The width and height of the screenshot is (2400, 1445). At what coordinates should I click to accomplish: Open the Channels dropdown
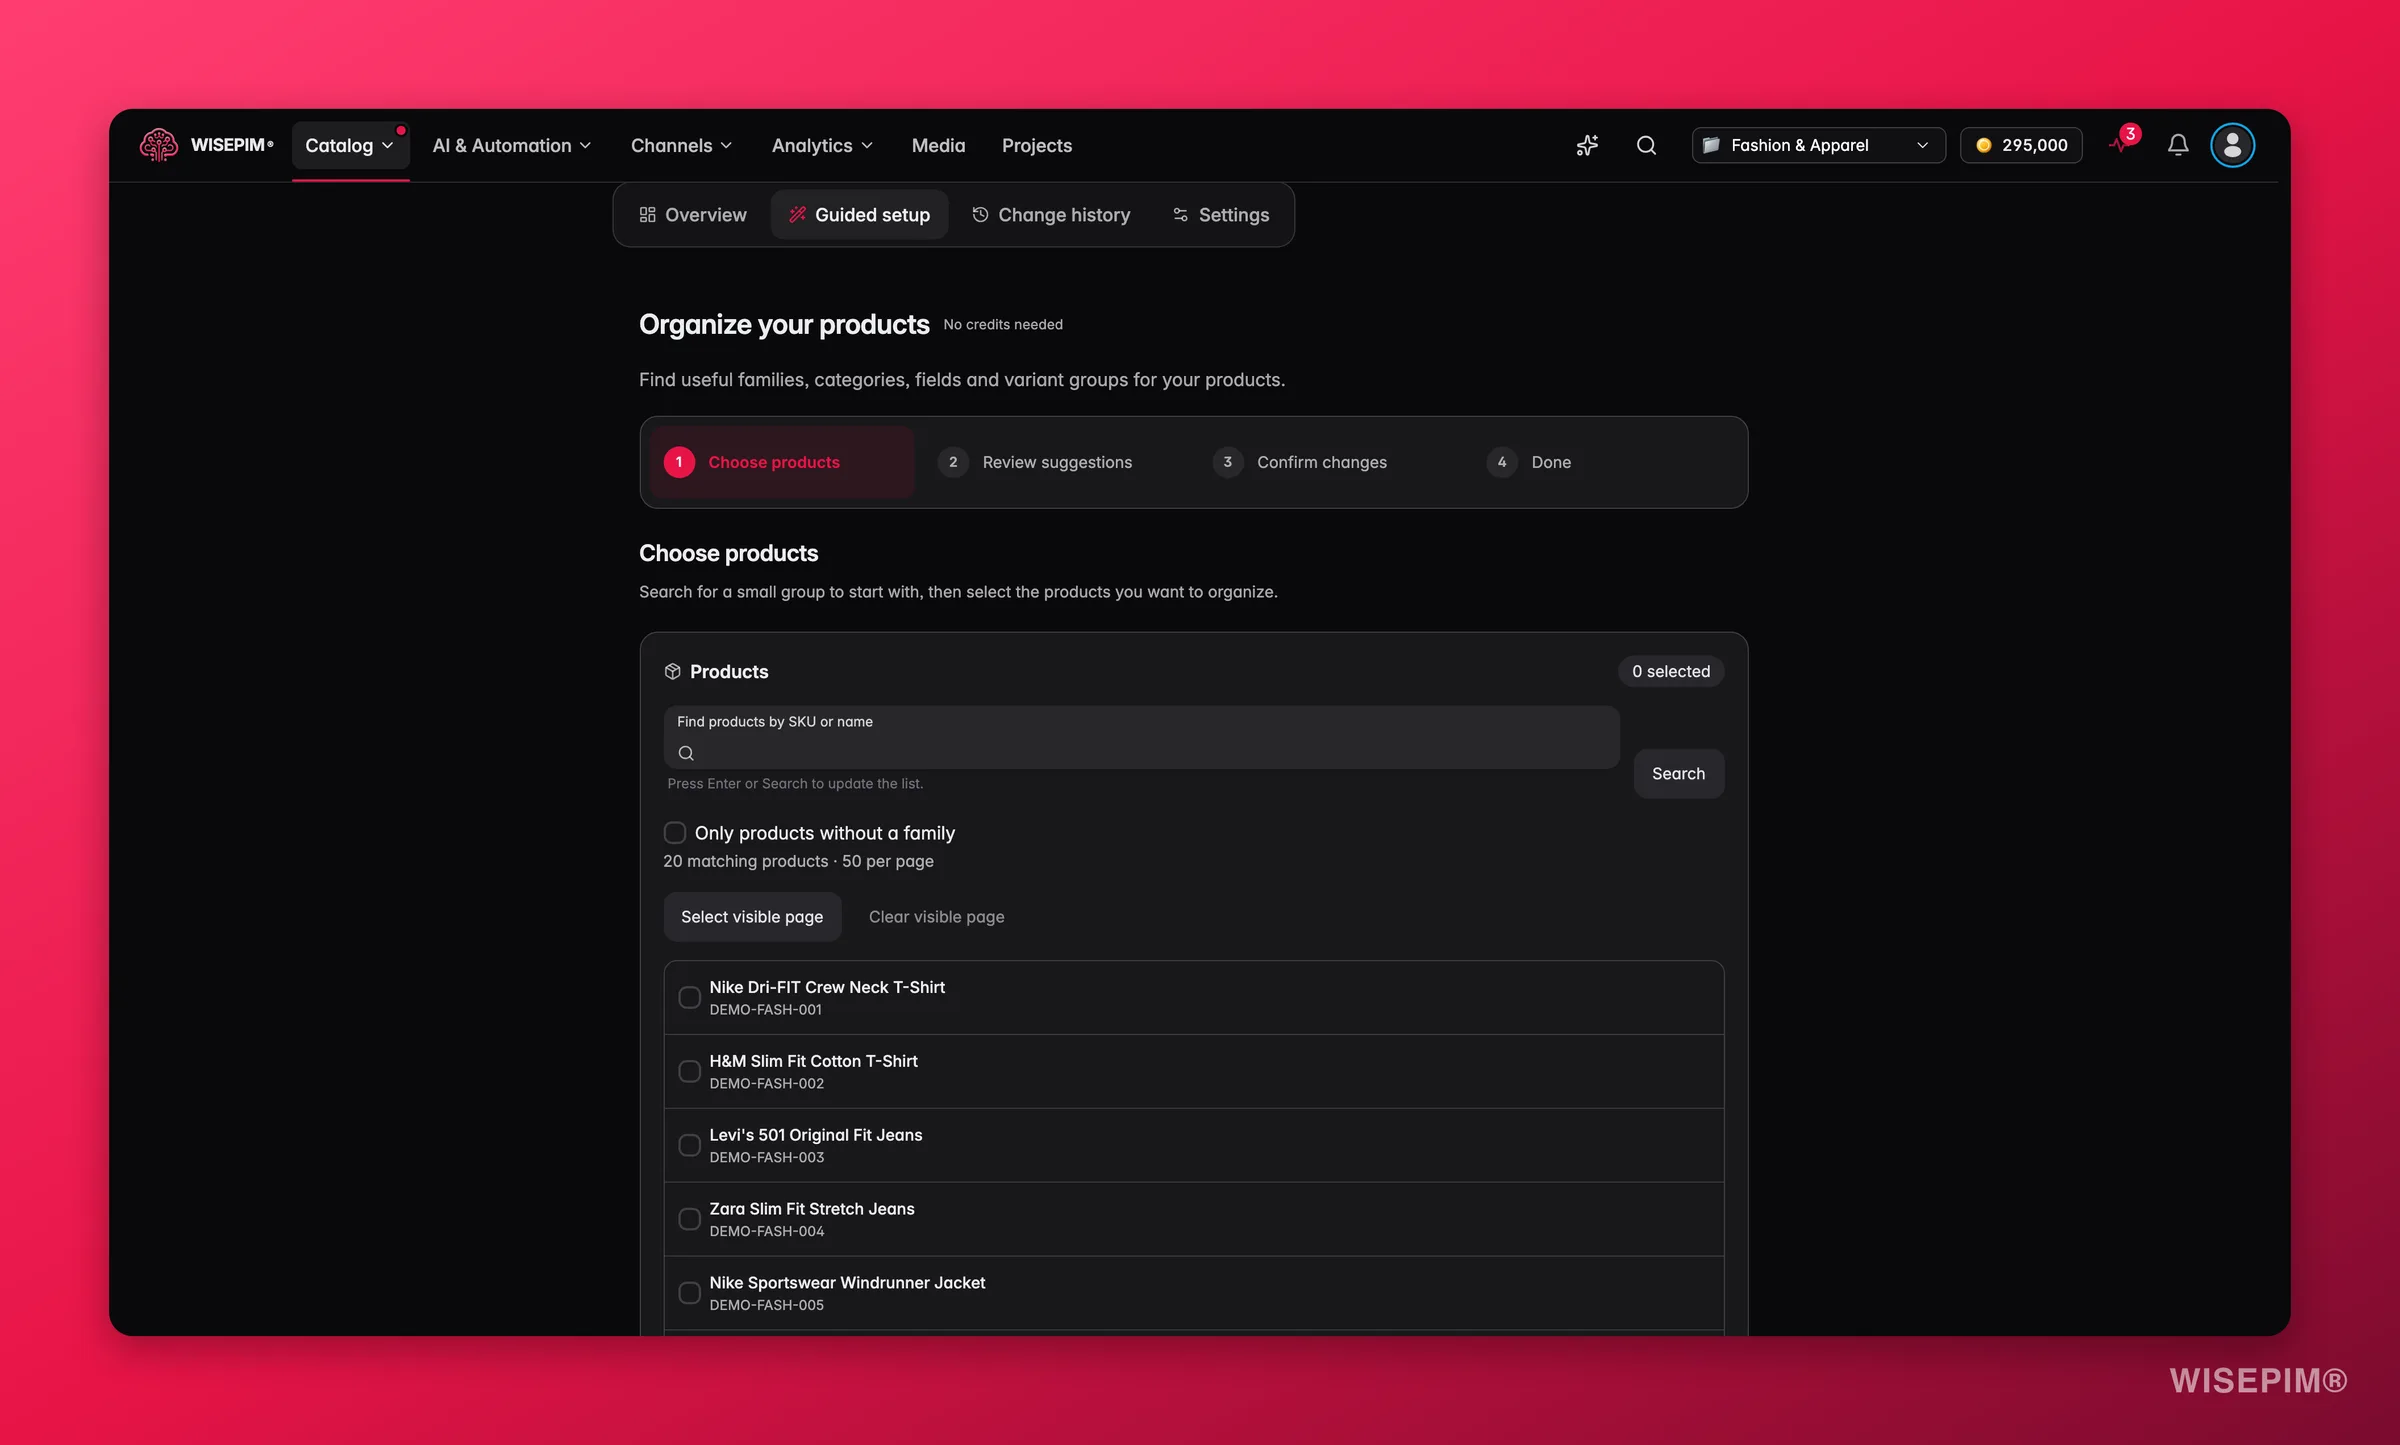tap(681, 145)
